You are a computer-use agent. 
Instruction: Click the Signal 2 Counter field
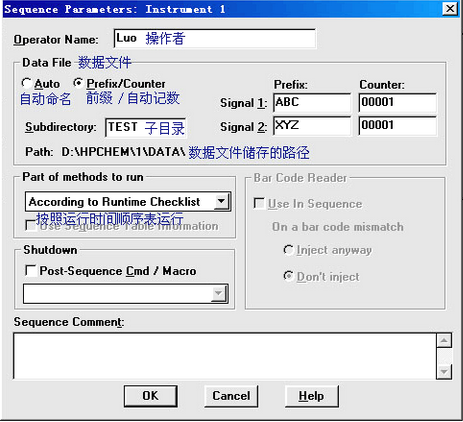[x=397, y=126]
